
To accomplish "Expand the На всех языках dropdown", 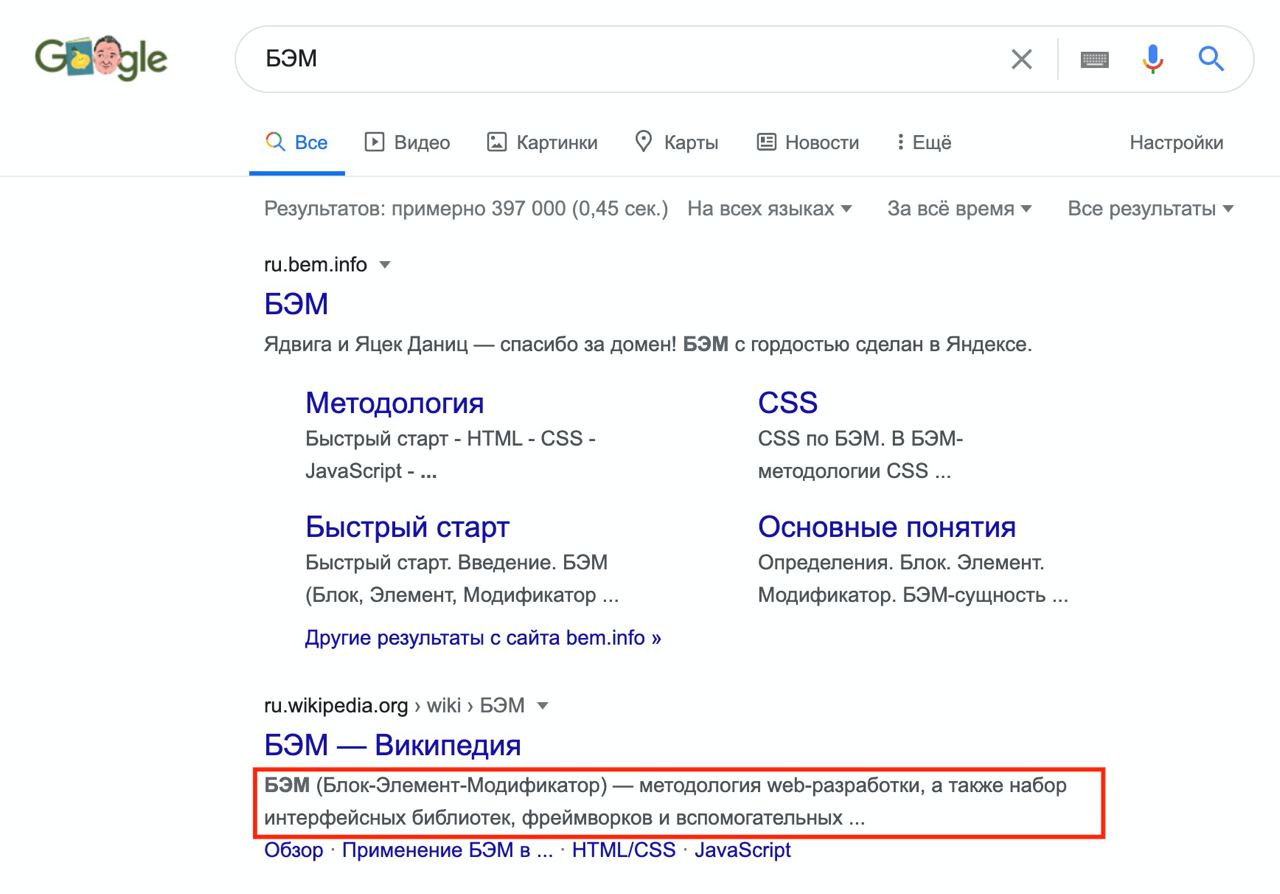I will click(x=769, y=209).
